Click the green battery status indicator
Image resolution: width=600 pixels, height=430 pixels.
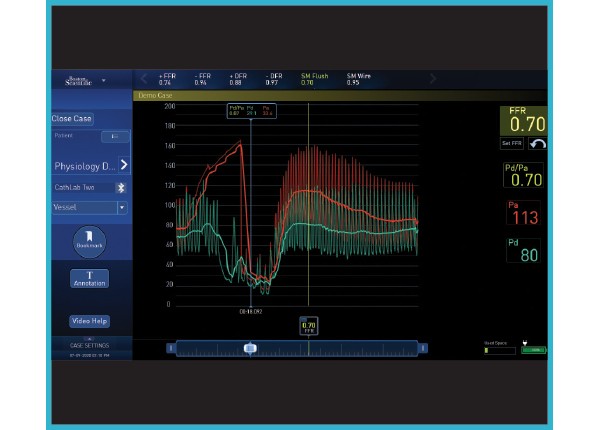[x=534, y=350]
